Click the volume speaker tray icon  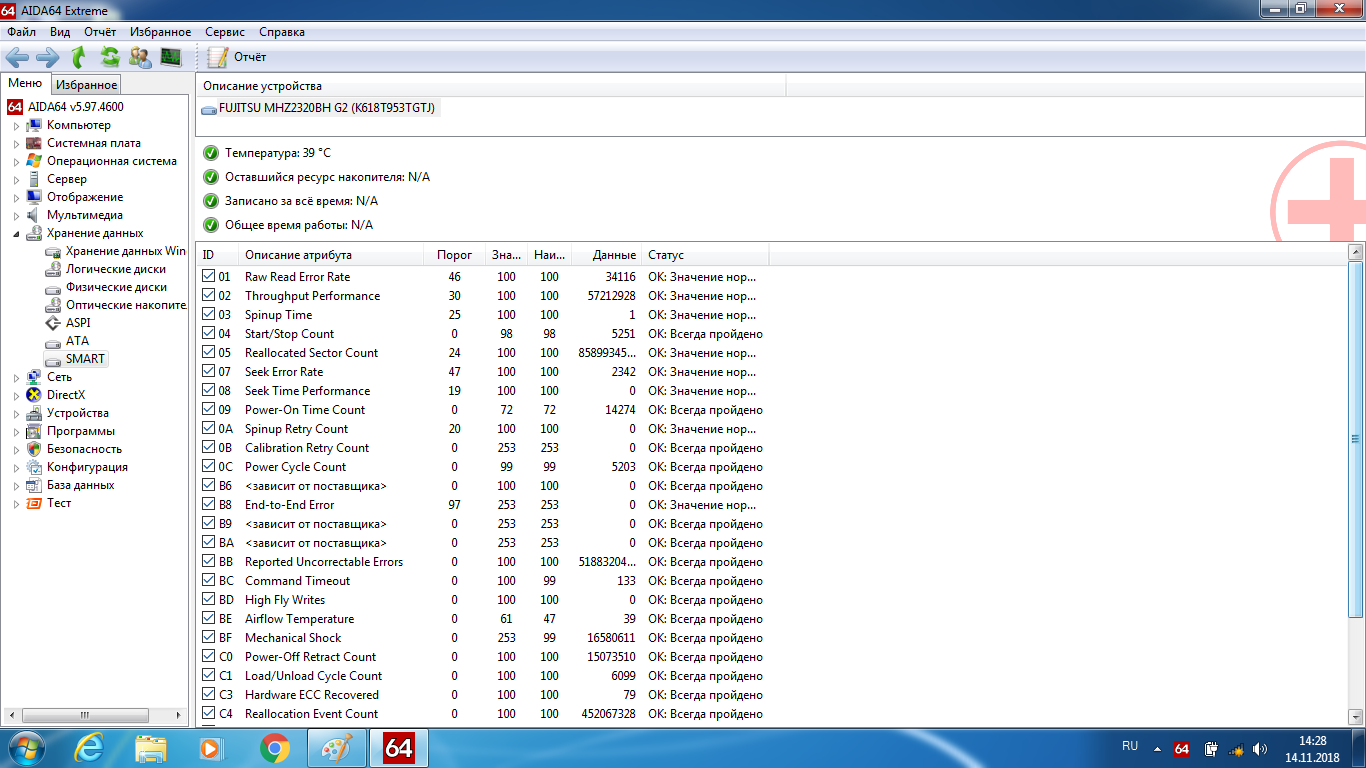tap(1260, 748)
